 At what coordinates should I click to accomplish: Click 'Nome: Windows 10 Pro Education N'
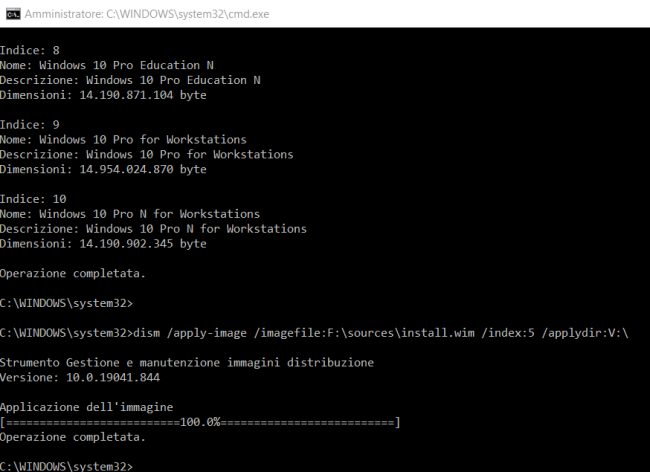pos(107,65)
